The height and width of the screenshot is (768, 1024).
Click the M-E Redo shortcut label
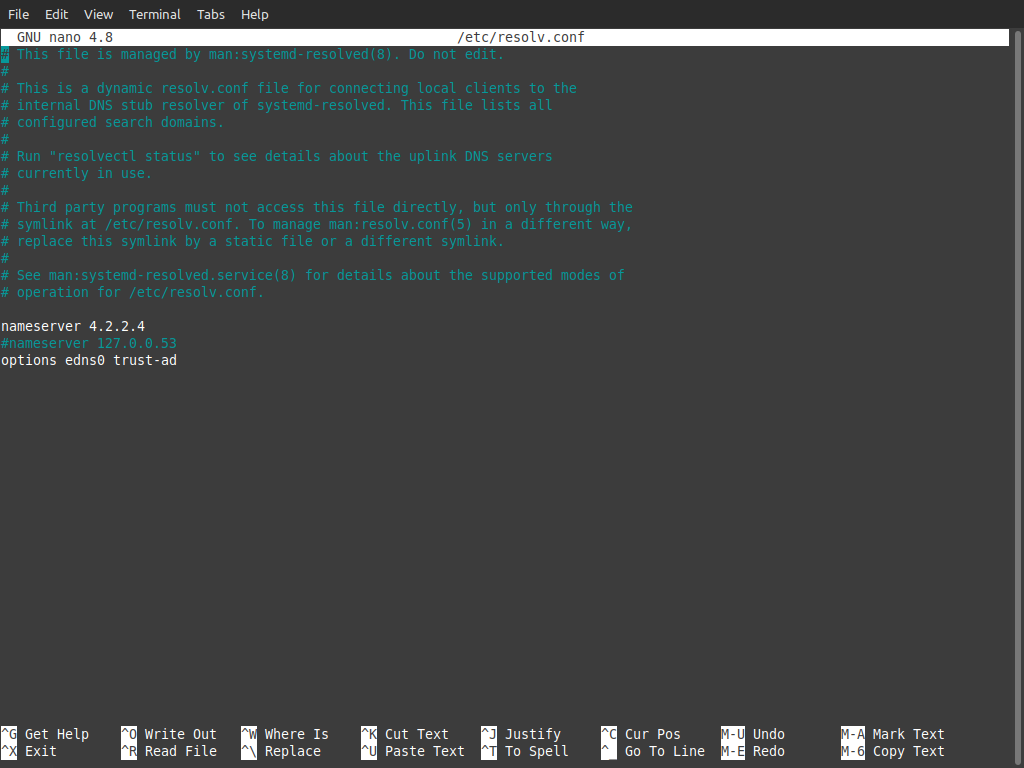tap(753, 751)
